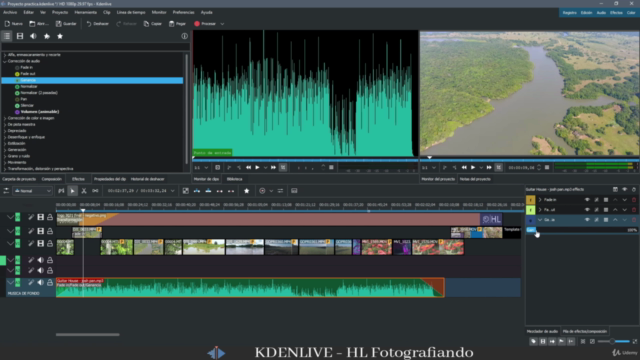This screenshot has height=360, width=640.
Task: Open effect info panel icon
Action: 184,36
